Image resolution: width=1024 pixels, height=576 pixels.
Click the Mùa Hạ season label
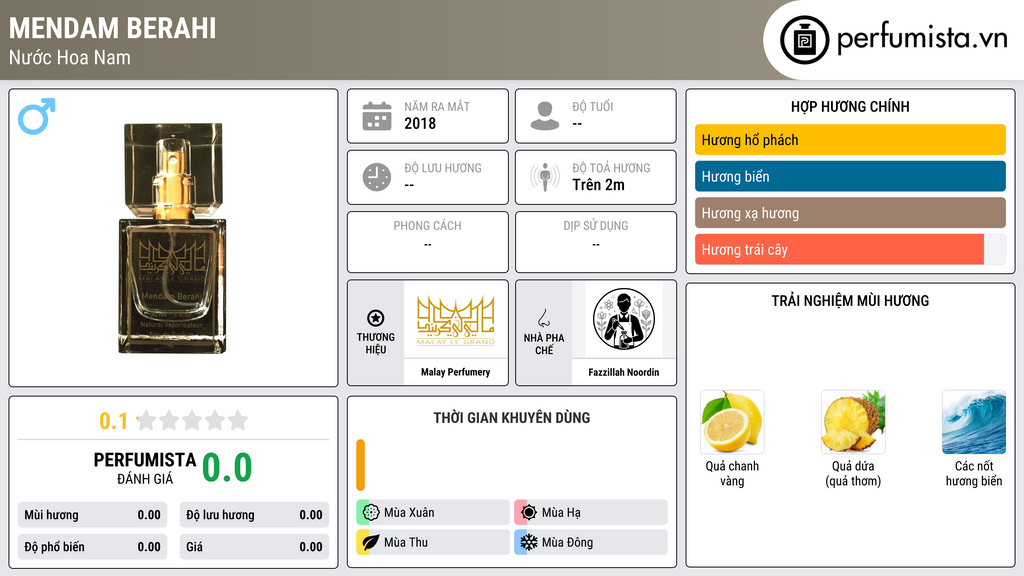coord(561,513)
